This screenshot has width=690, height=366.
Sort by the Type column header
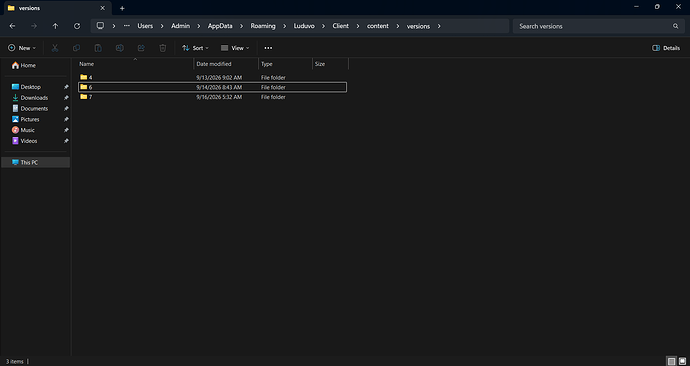click(x=285, y=64)
